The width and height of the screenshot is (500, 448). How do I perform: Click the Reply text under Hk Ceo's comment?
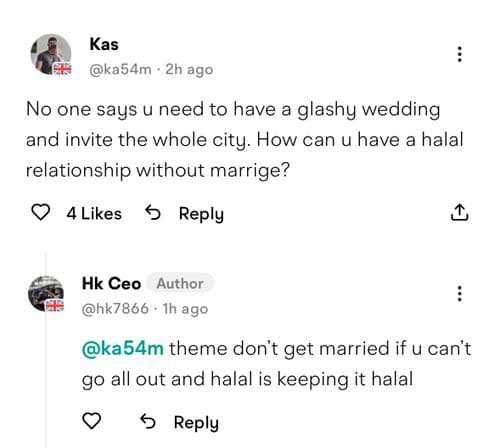[x=196, y=423]
